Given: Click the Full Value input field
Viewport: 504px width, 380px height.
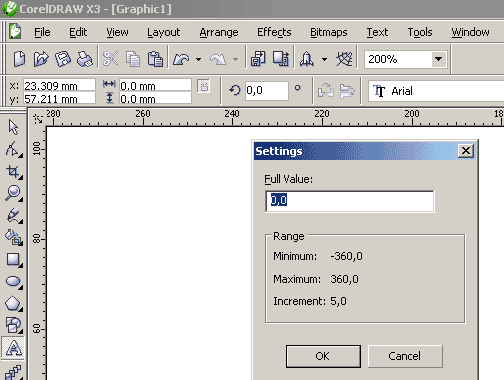Looking at the screenshot, I should coord(350,201).
